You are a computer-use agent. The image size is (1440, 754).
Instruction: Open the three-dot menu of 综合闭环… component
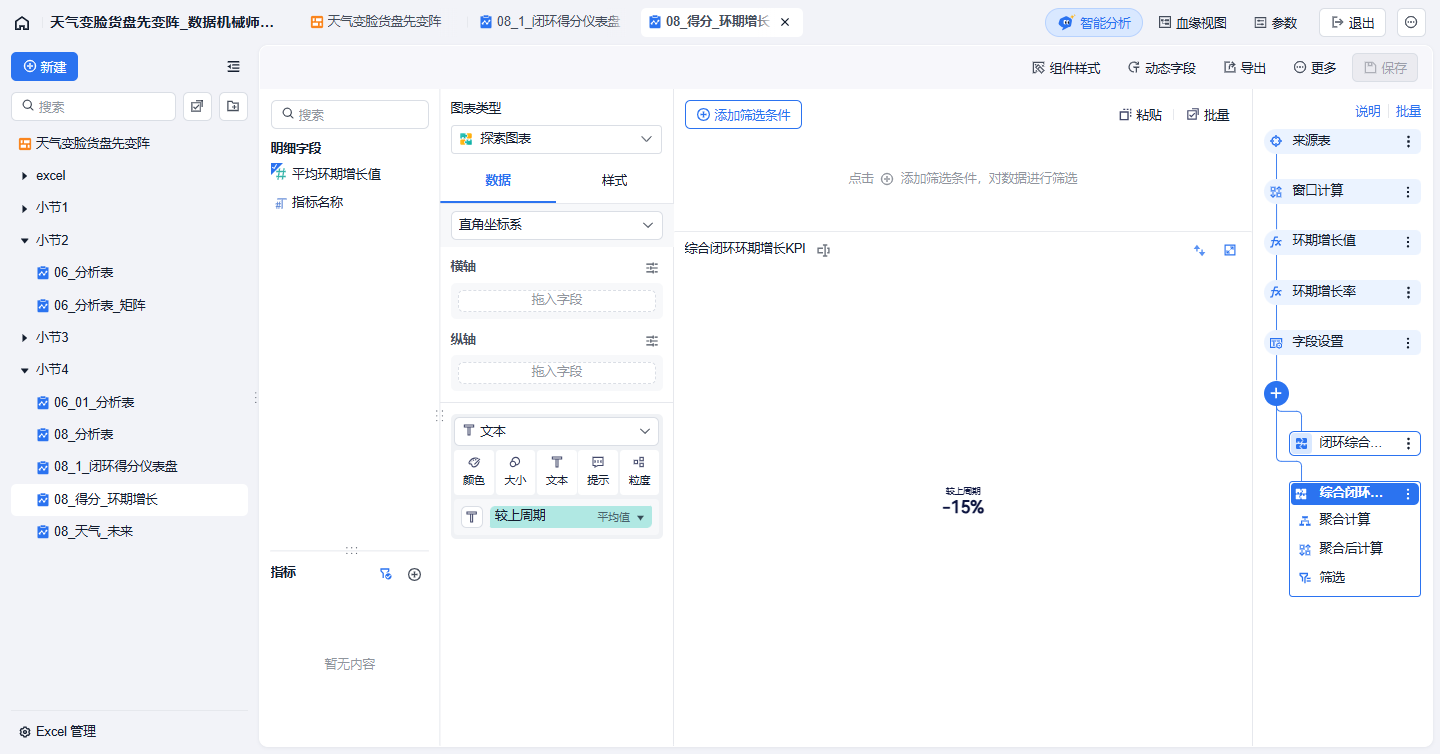pos(1408,493)
